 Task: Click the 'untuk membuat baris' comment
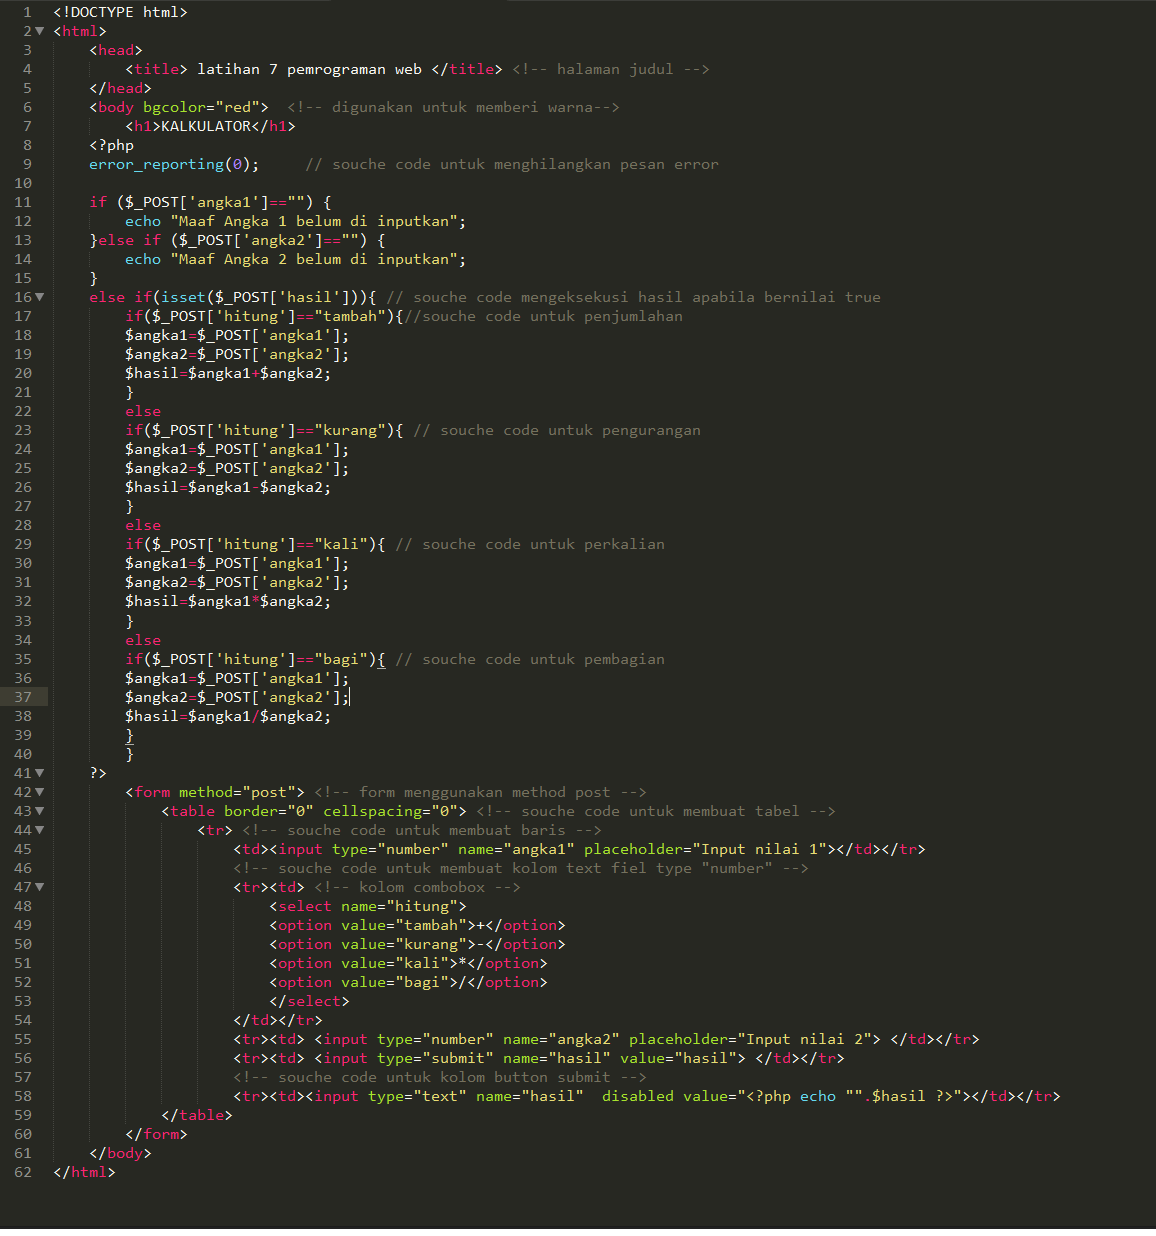tap(480, 830)
